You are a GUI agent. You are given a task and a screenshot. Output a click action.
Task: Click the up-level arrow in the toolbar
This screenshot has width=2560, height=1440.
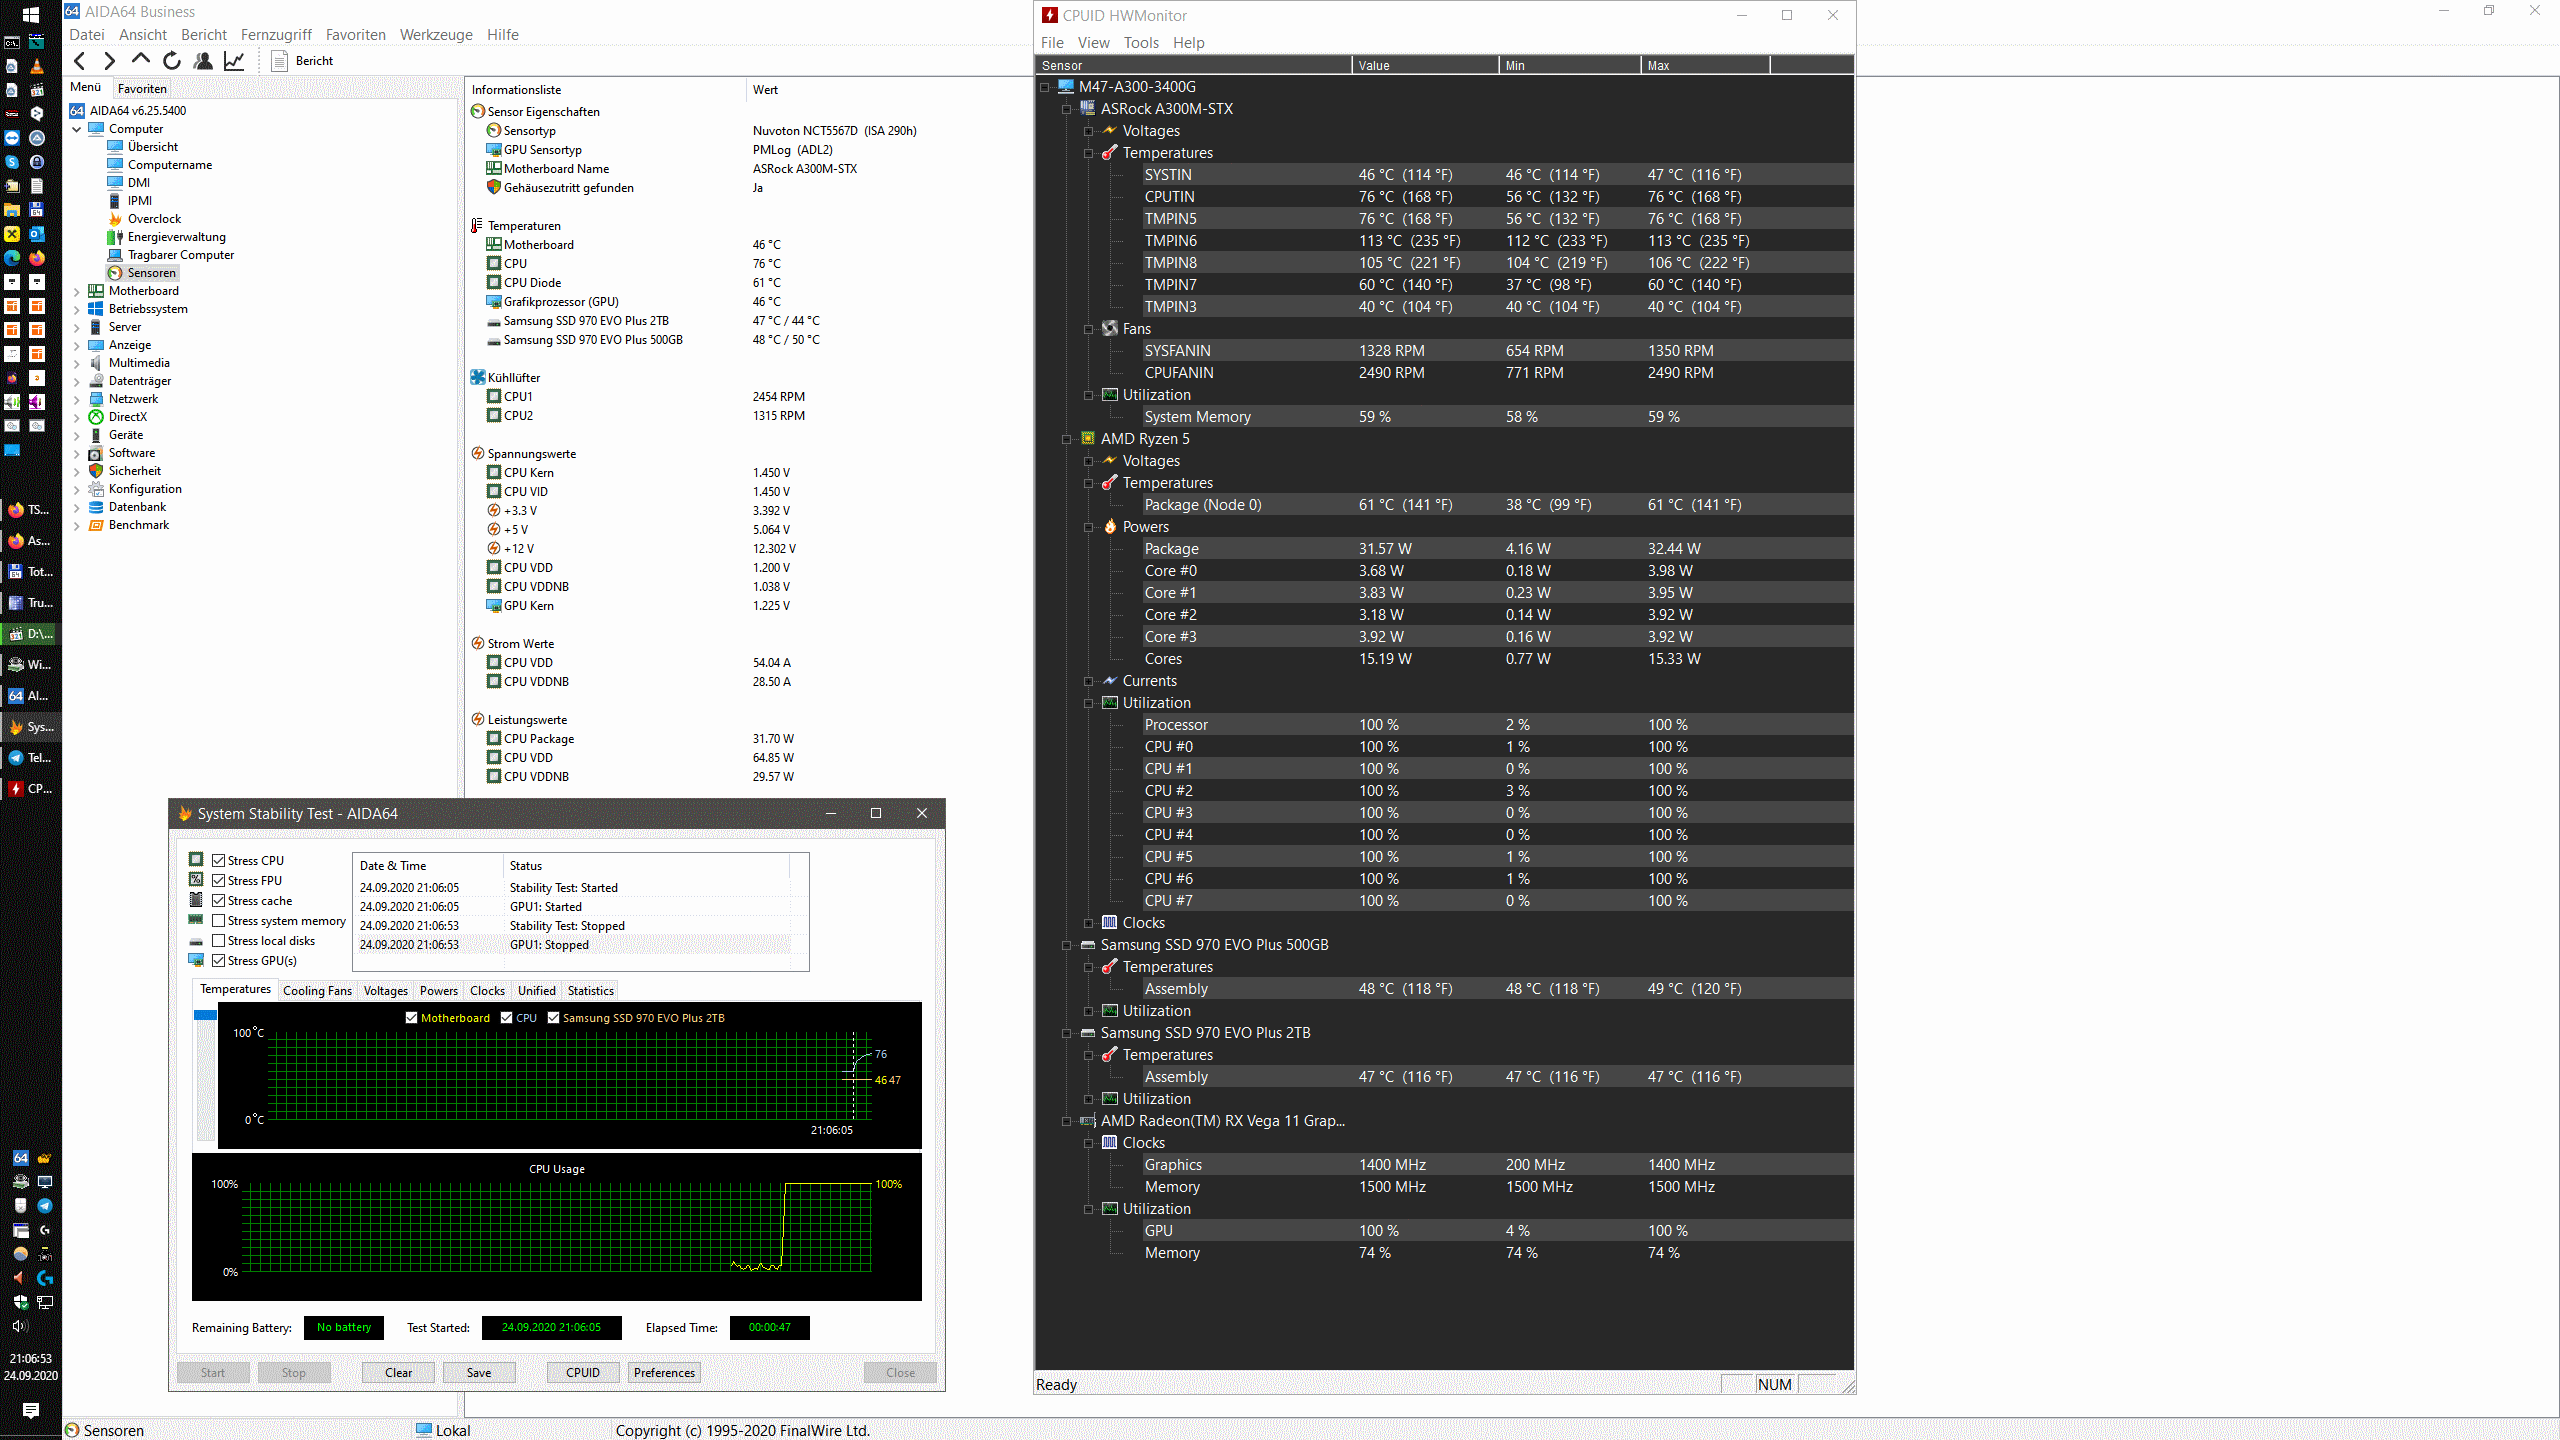click(x=141, y=60)
